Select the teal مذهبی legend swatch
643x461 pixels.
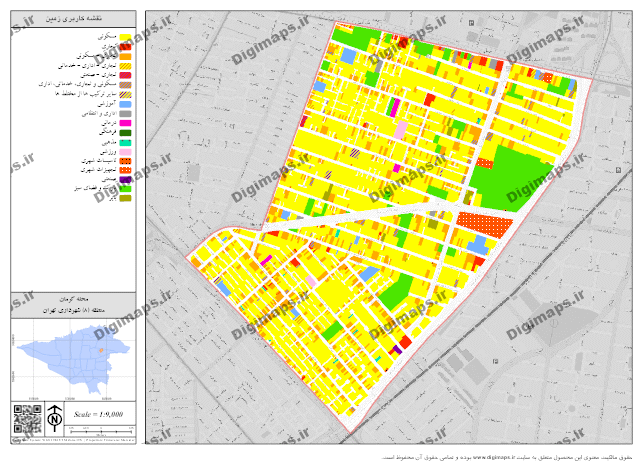tap(125, 142)
